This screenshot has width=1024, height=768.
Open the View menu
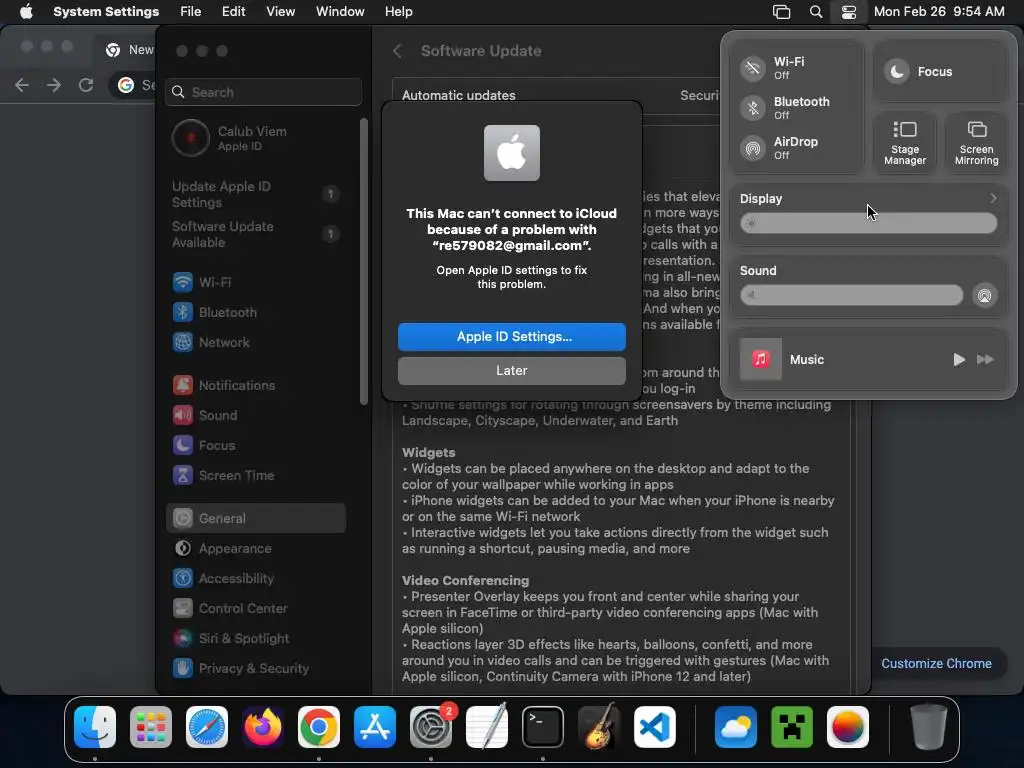tap(280, 12)
